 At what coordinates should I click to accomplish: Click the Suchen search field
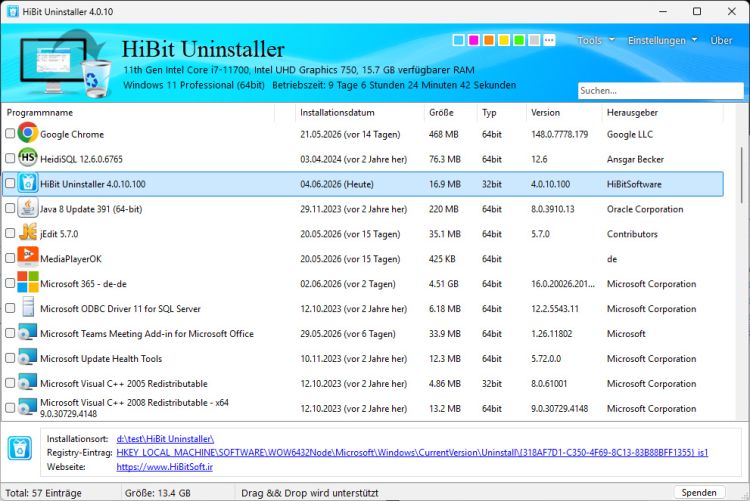[661, 90]
